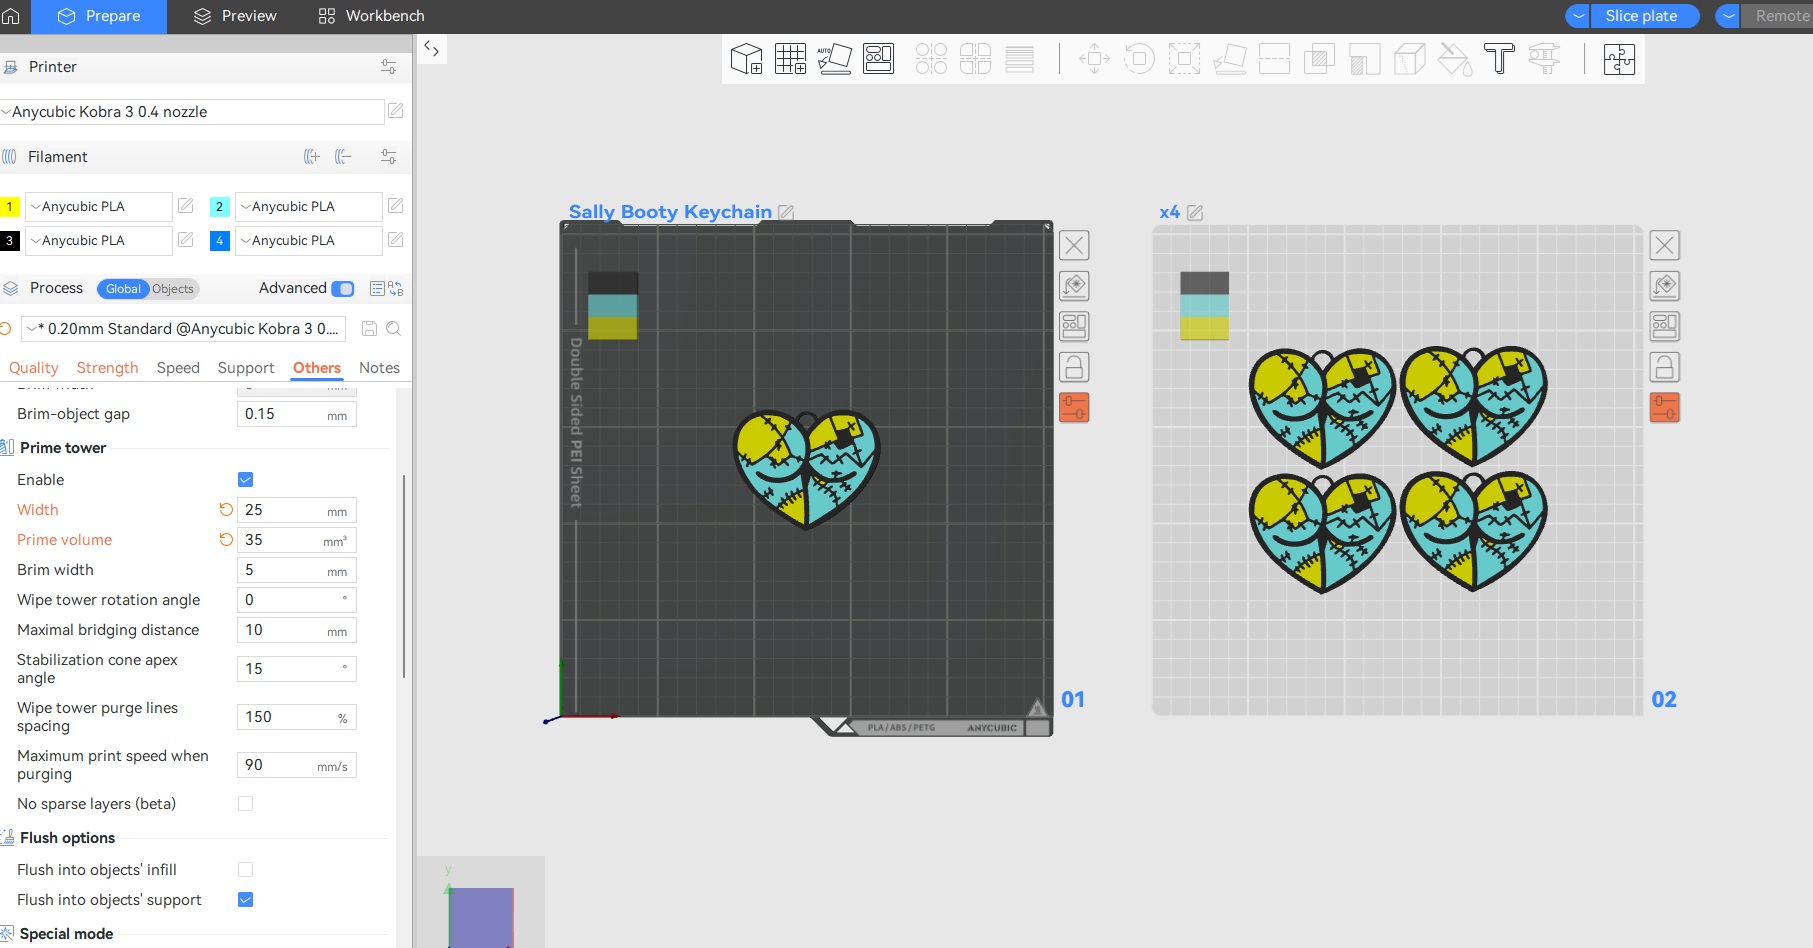Switch to the Strength tab

pyautogui.click(x=107, y=368)
